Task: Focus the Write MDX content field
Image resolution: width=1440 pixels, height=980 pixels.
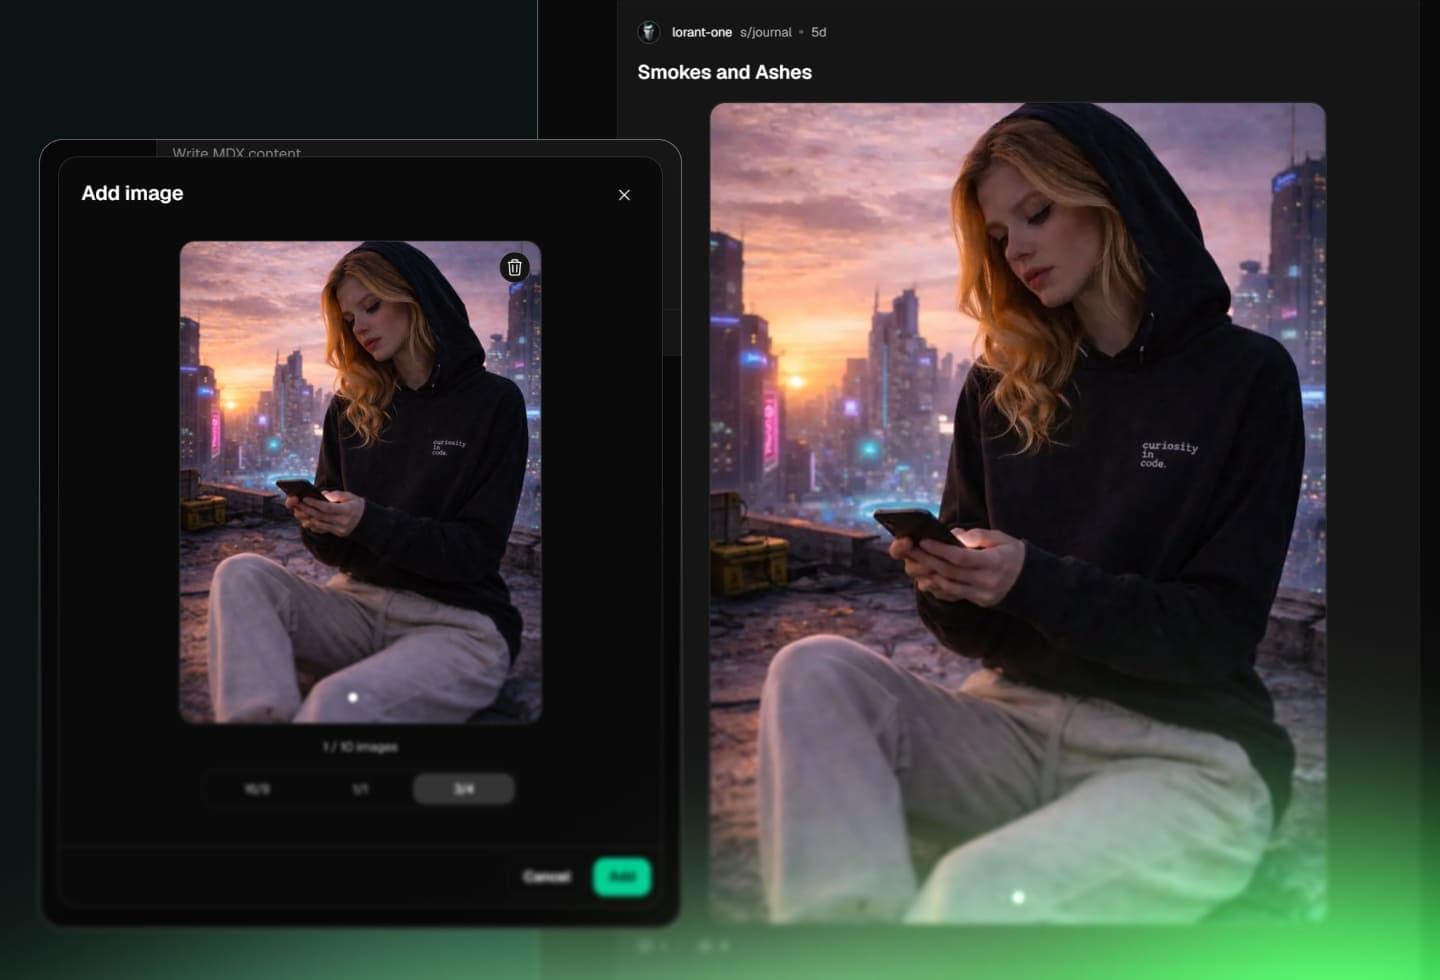Action: (x=236, y=152)
